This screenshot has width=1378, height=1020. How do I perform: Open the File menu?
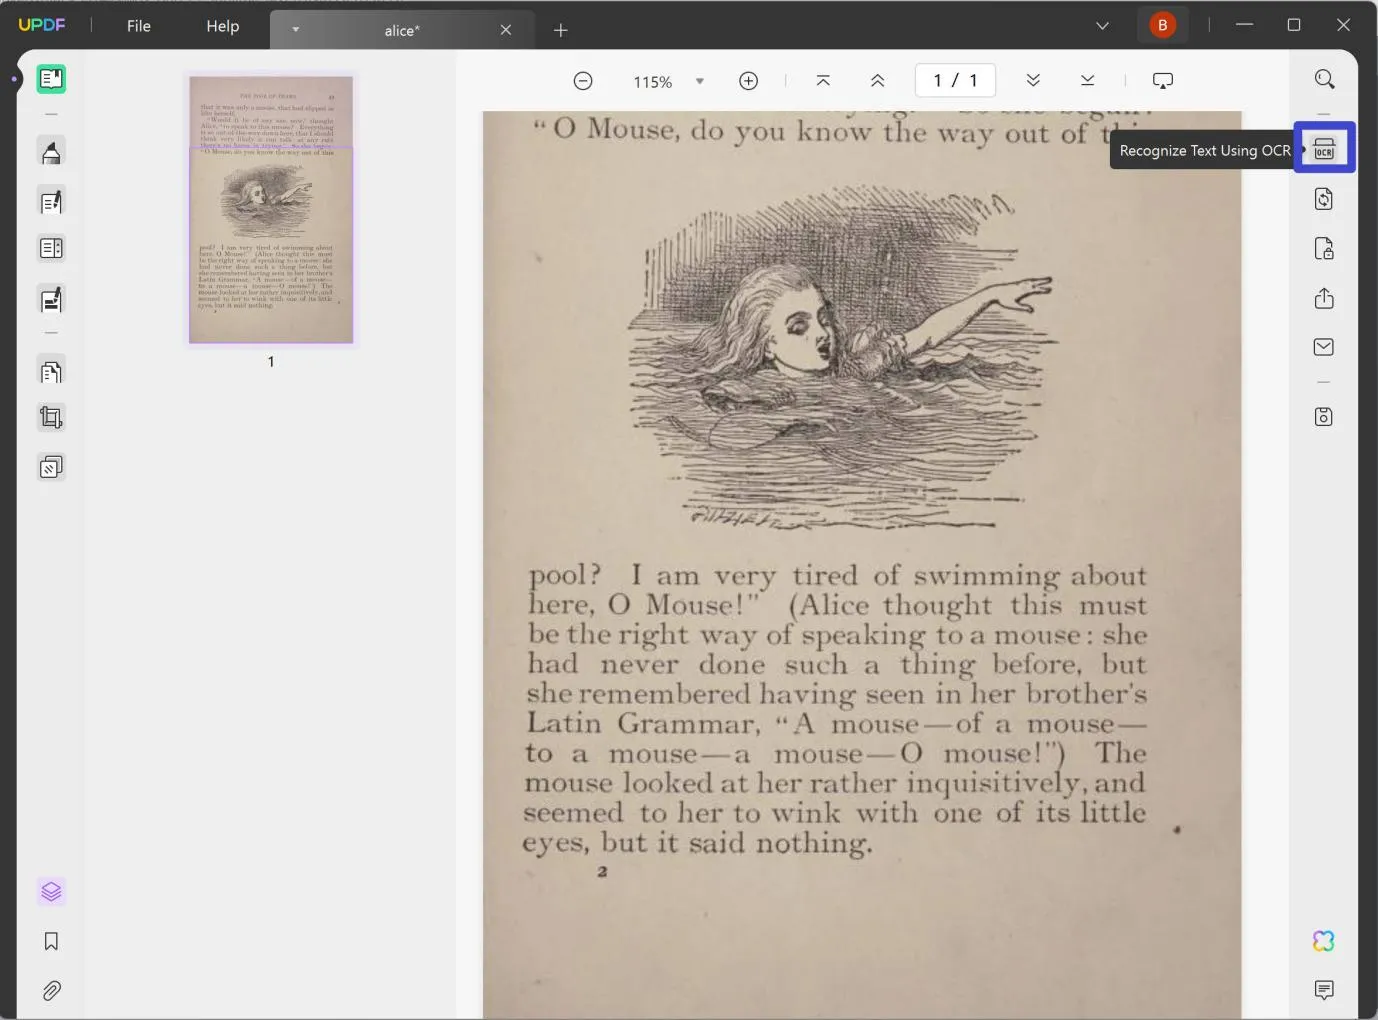139,26
